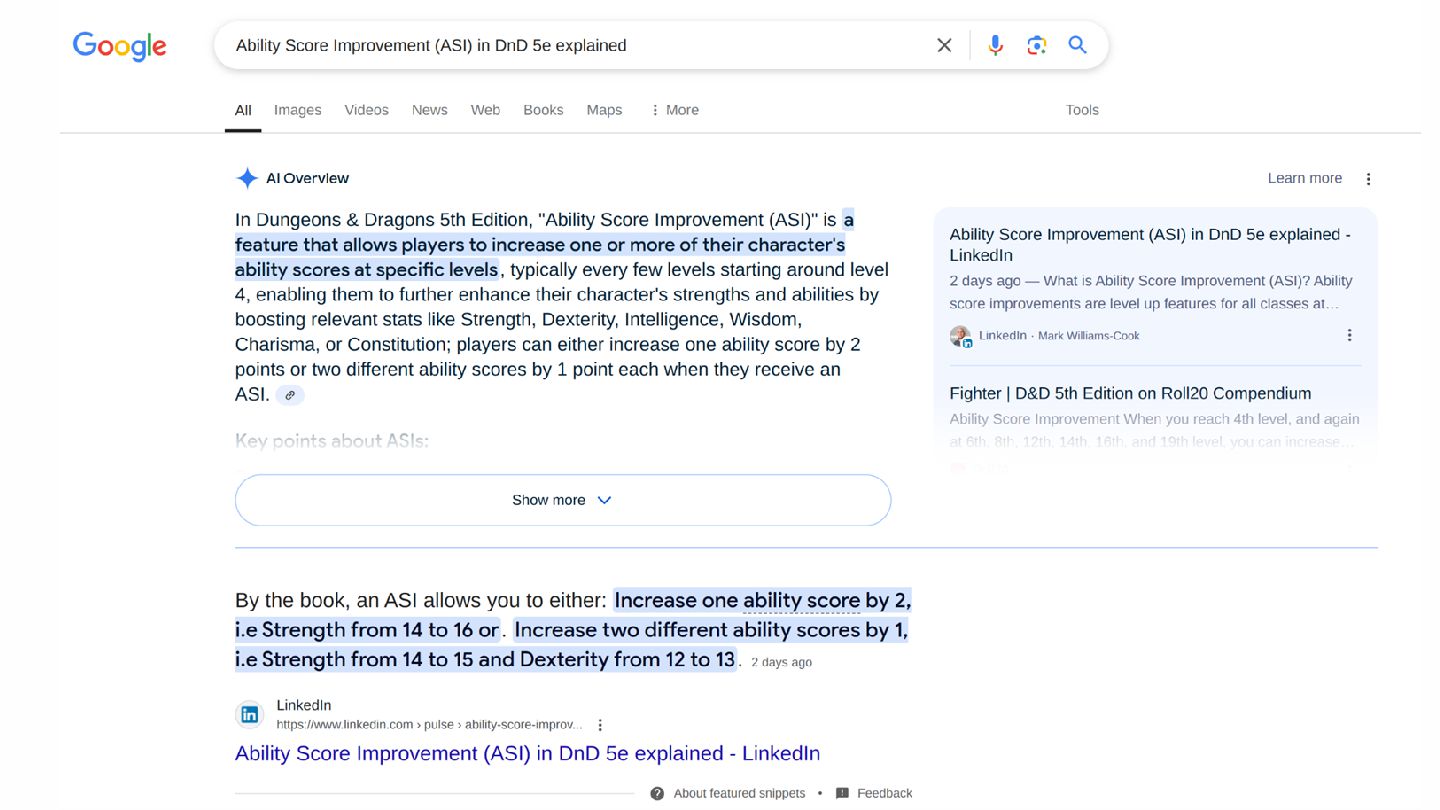1440x810 pixels.
Task: Expand AI Overview with Show more
Action: click(x=563, y=500)
